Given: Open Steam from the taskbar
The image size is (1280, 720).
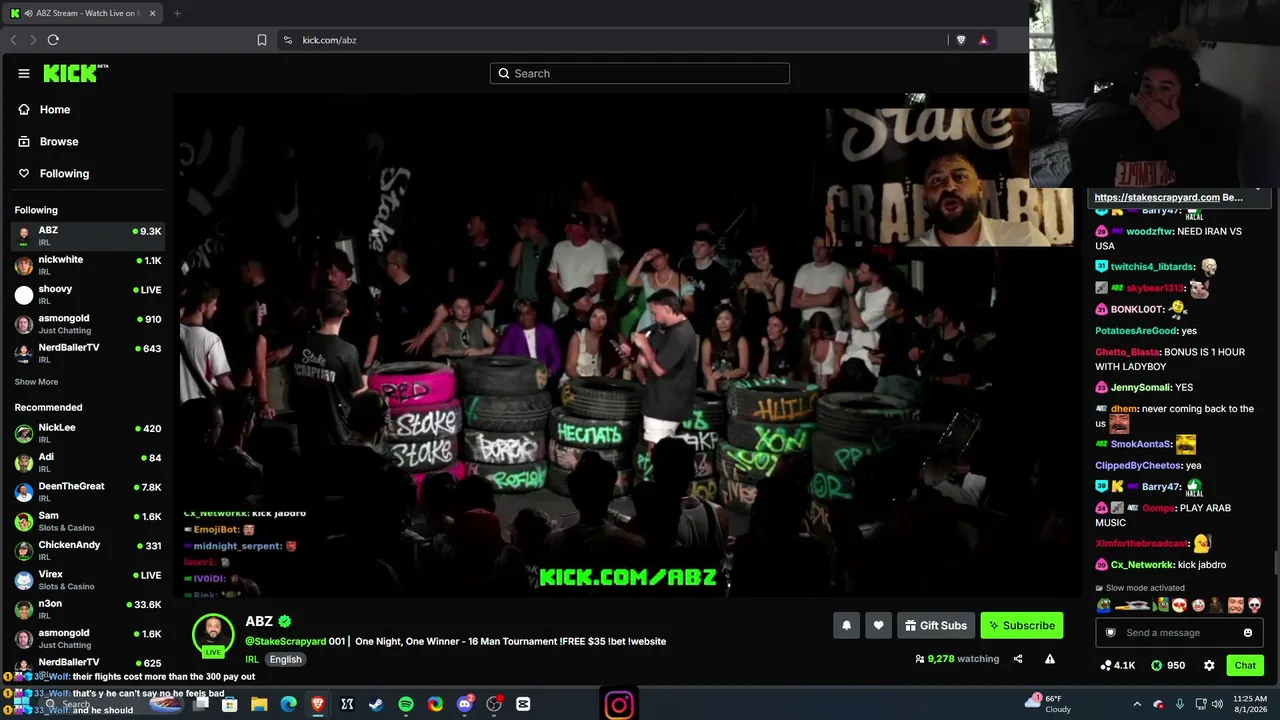Looking at the screenshot, I should (x=376, y=704).
